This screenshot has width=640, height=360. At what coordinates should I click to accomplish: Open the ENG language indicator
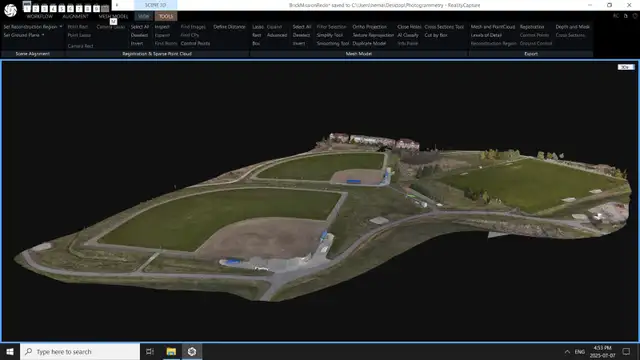(x=580, y=351)
